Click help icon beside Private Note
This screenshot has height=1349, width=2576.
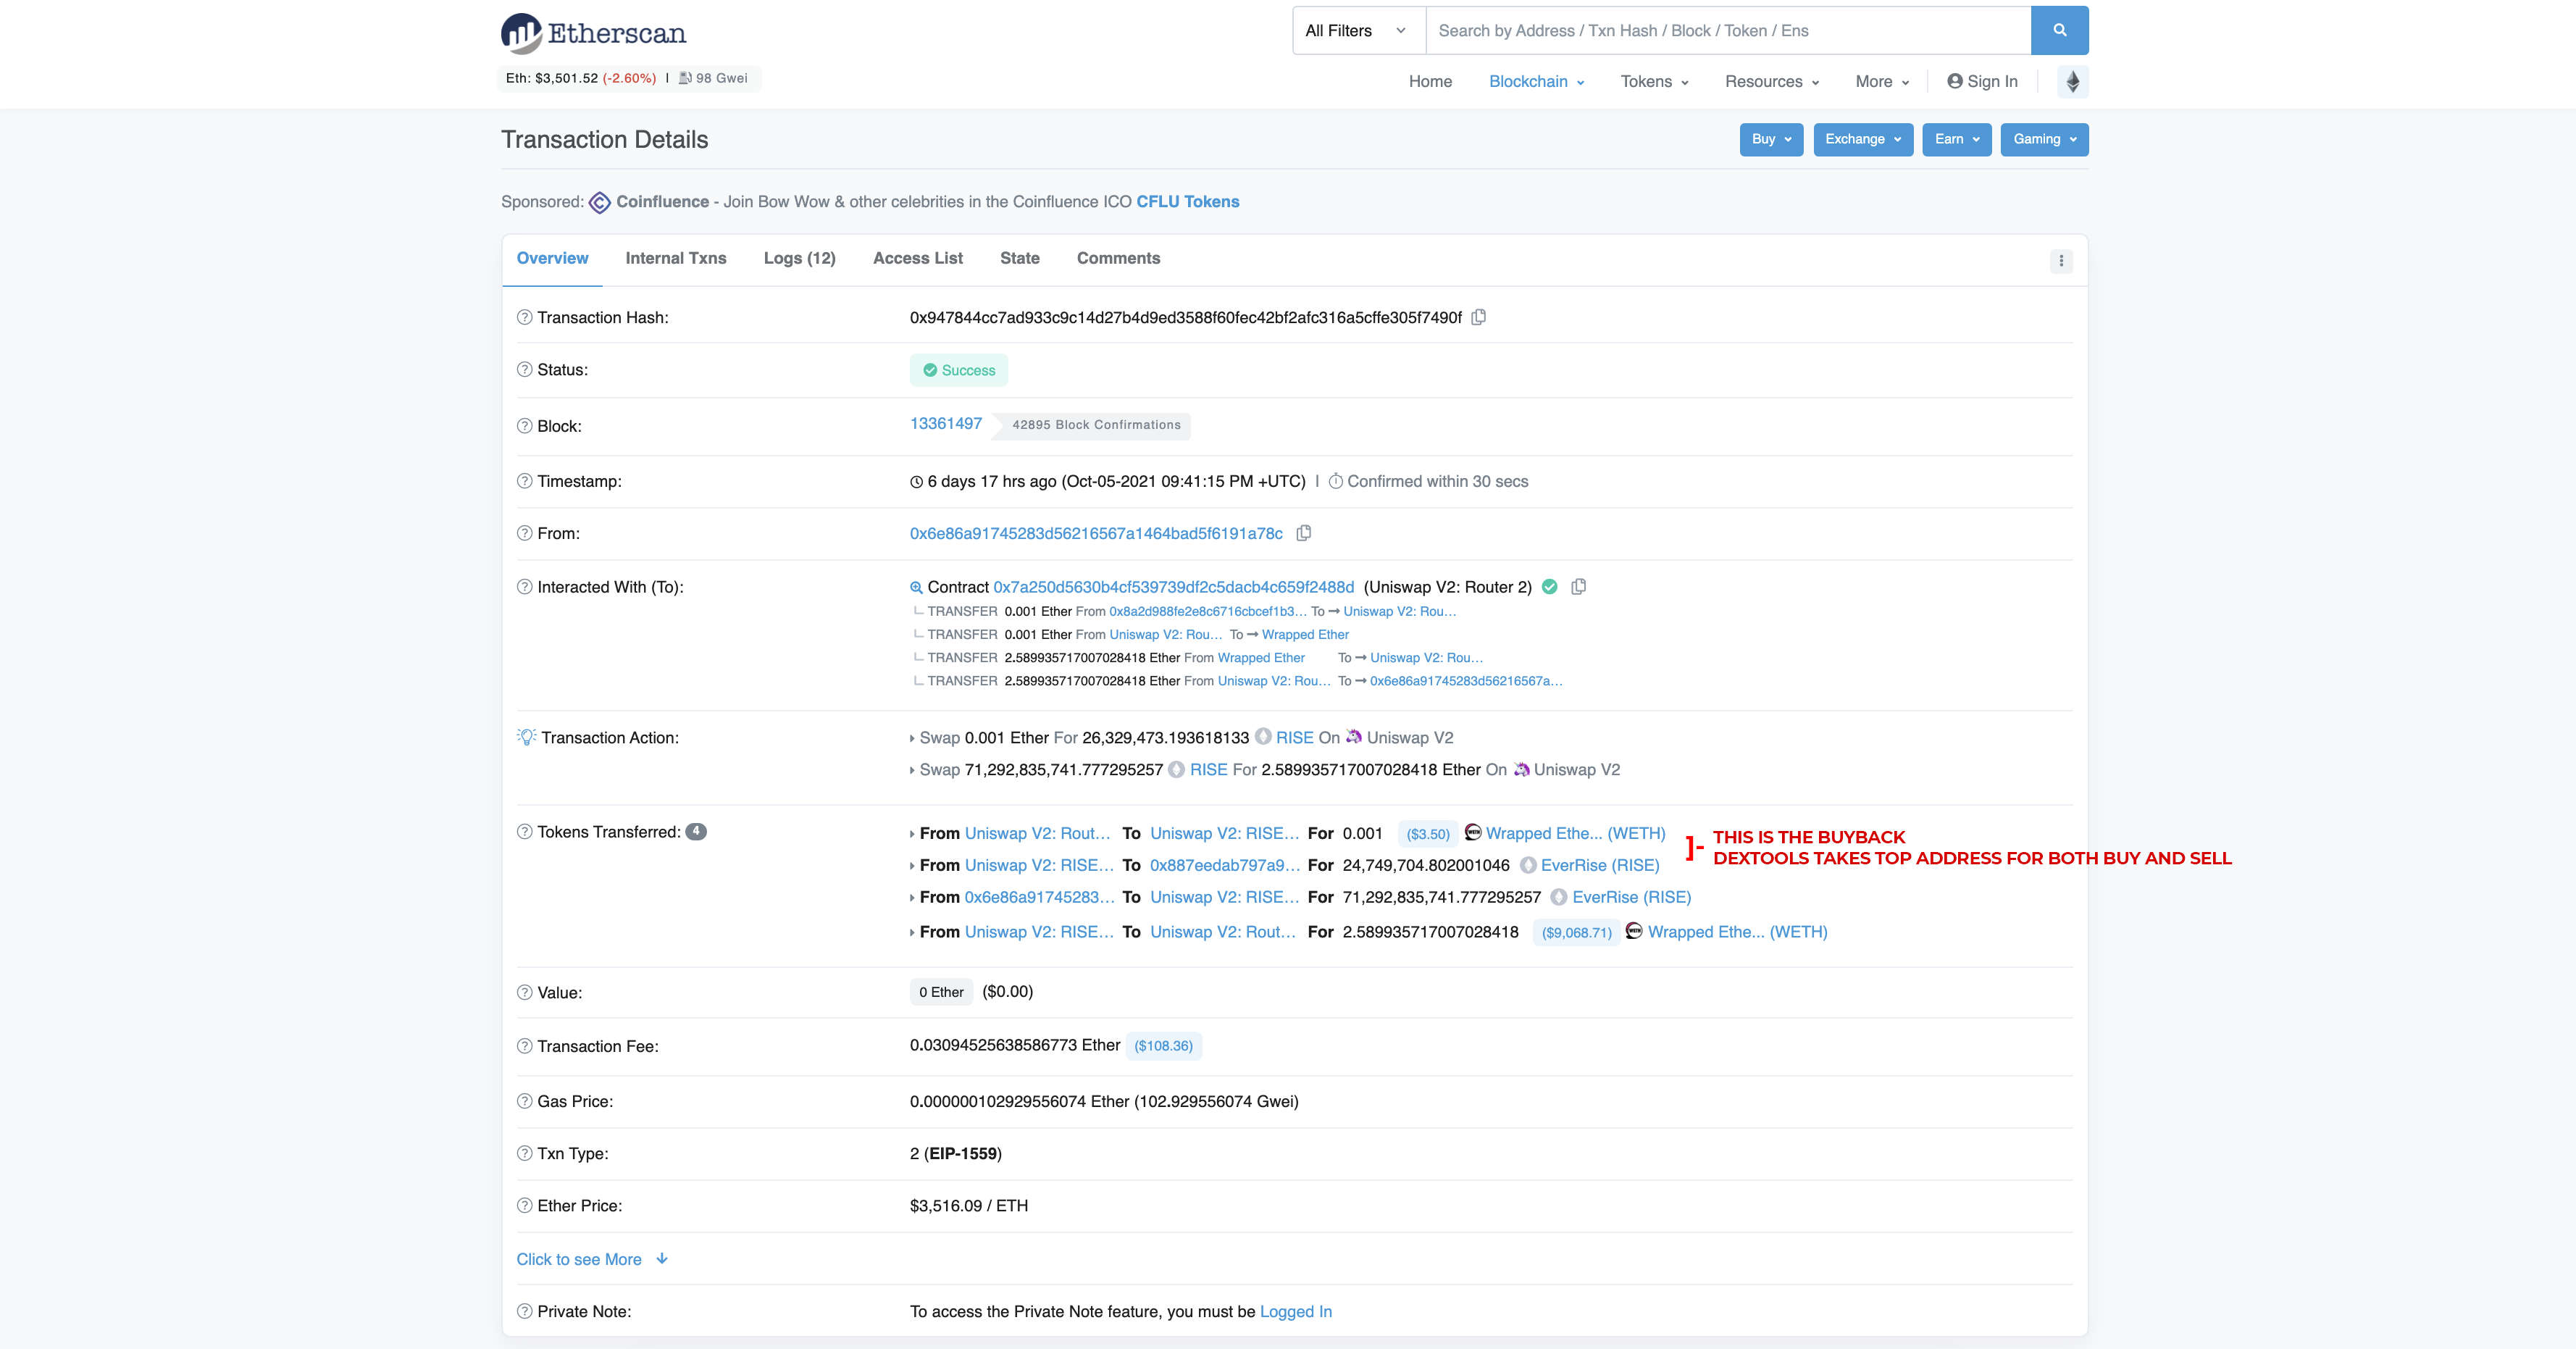pyautogui.click(x=524, y=1311)
